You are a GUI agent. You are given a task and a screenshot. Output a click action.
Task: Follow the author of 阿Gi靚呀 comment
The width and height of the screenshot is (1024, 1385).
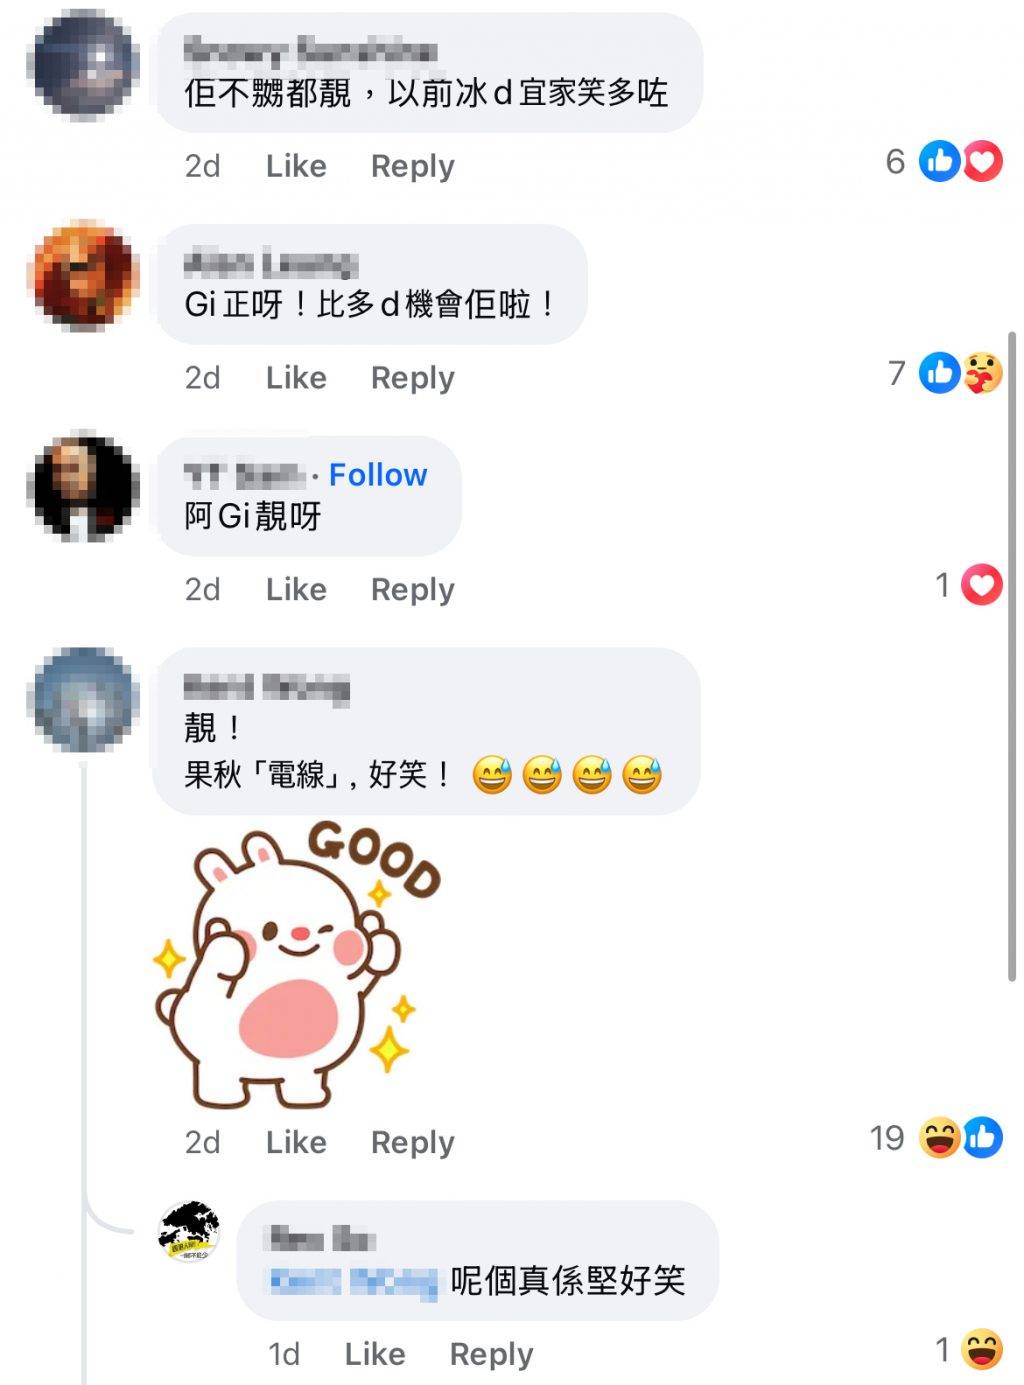(378, 474)
